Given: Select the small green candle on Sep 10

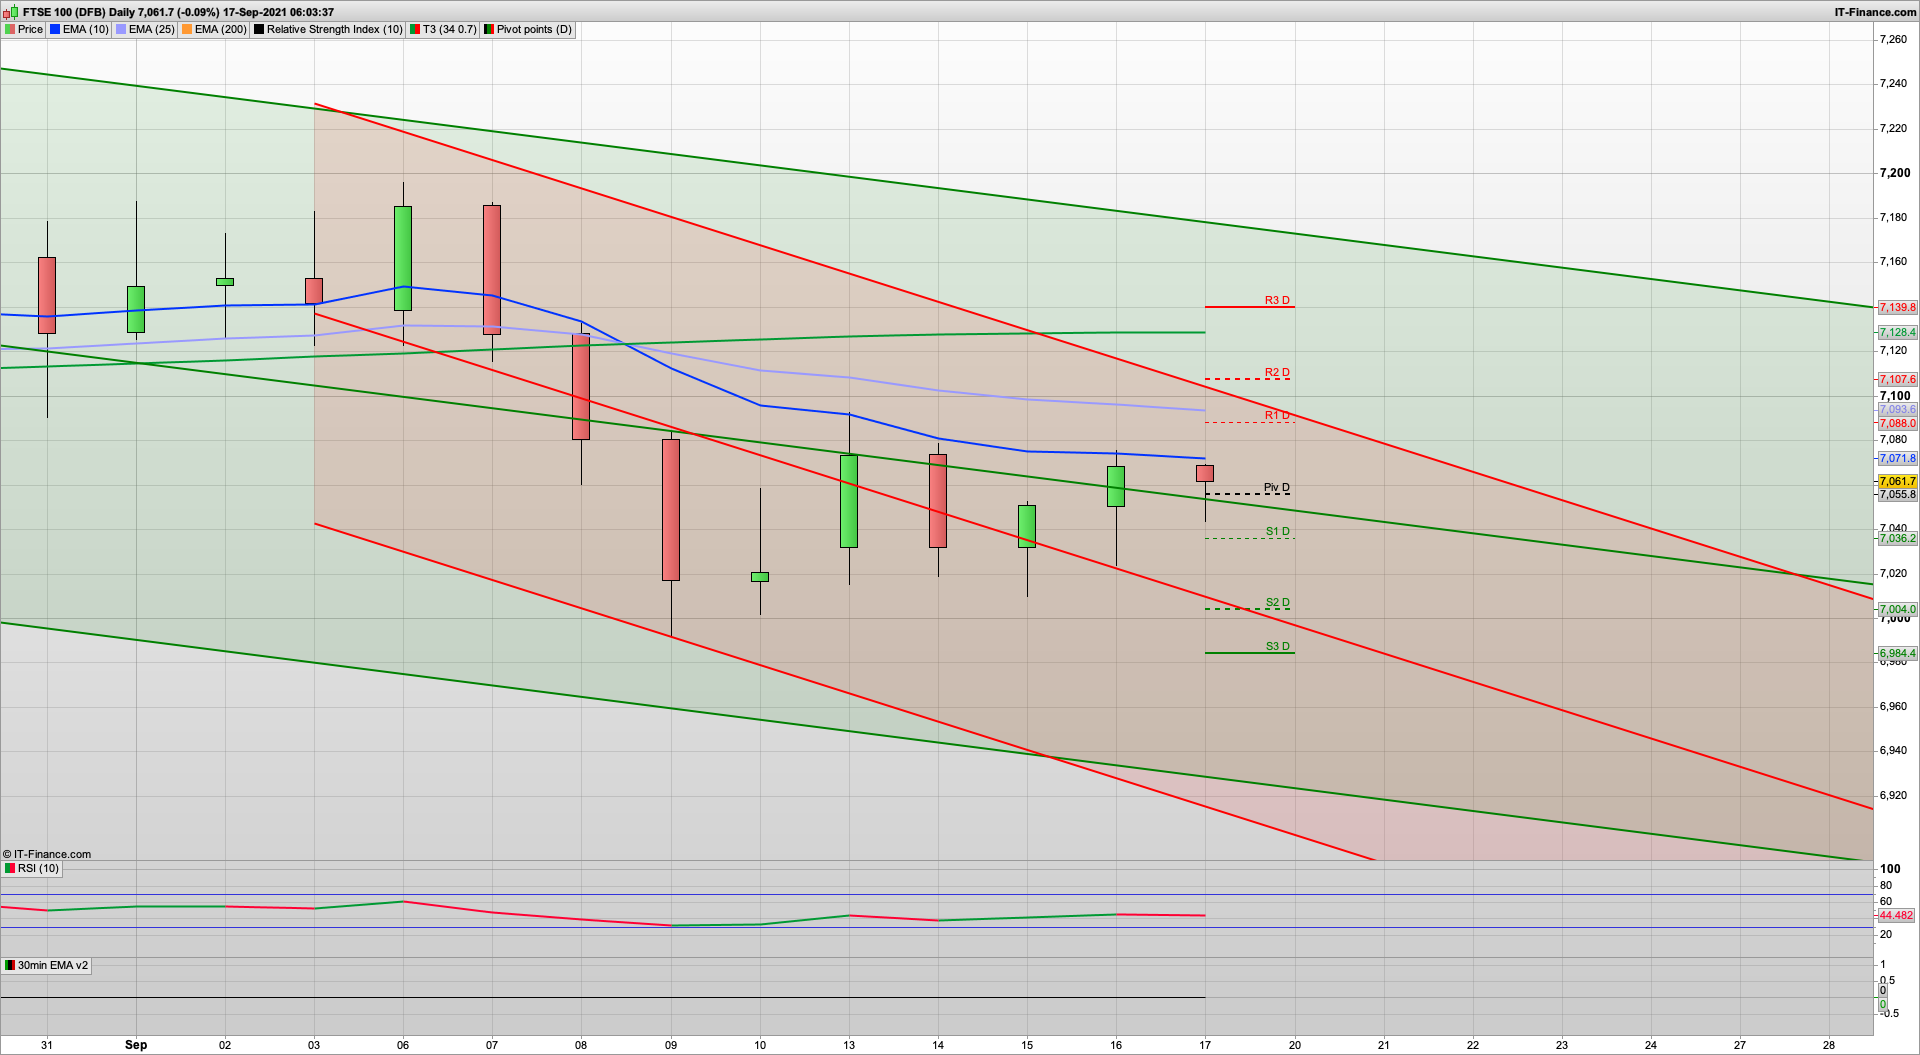Looking at the screenshot, I should pyautogui.click(x=760, y=577).
